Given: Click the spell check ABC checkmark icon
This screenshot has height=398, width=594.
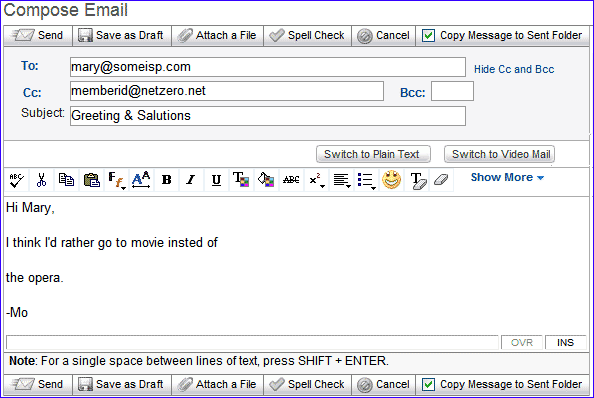Looking at the screenshot, I should click(17, 180).
